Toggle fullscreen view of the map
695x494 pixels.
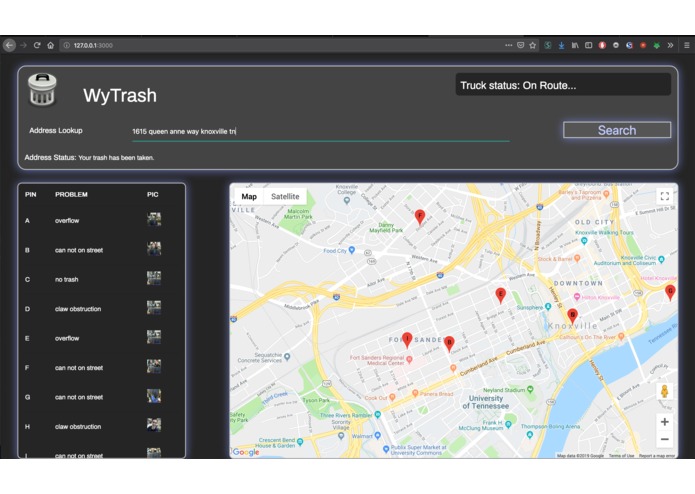pos(664,196)
